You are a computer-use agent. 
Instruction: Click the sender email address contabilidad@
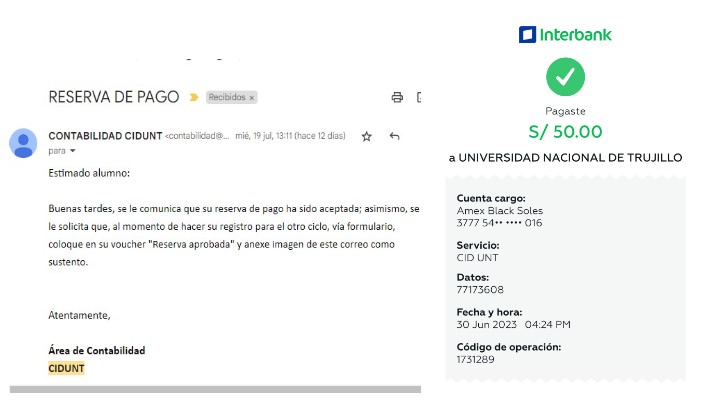[197, 136]
